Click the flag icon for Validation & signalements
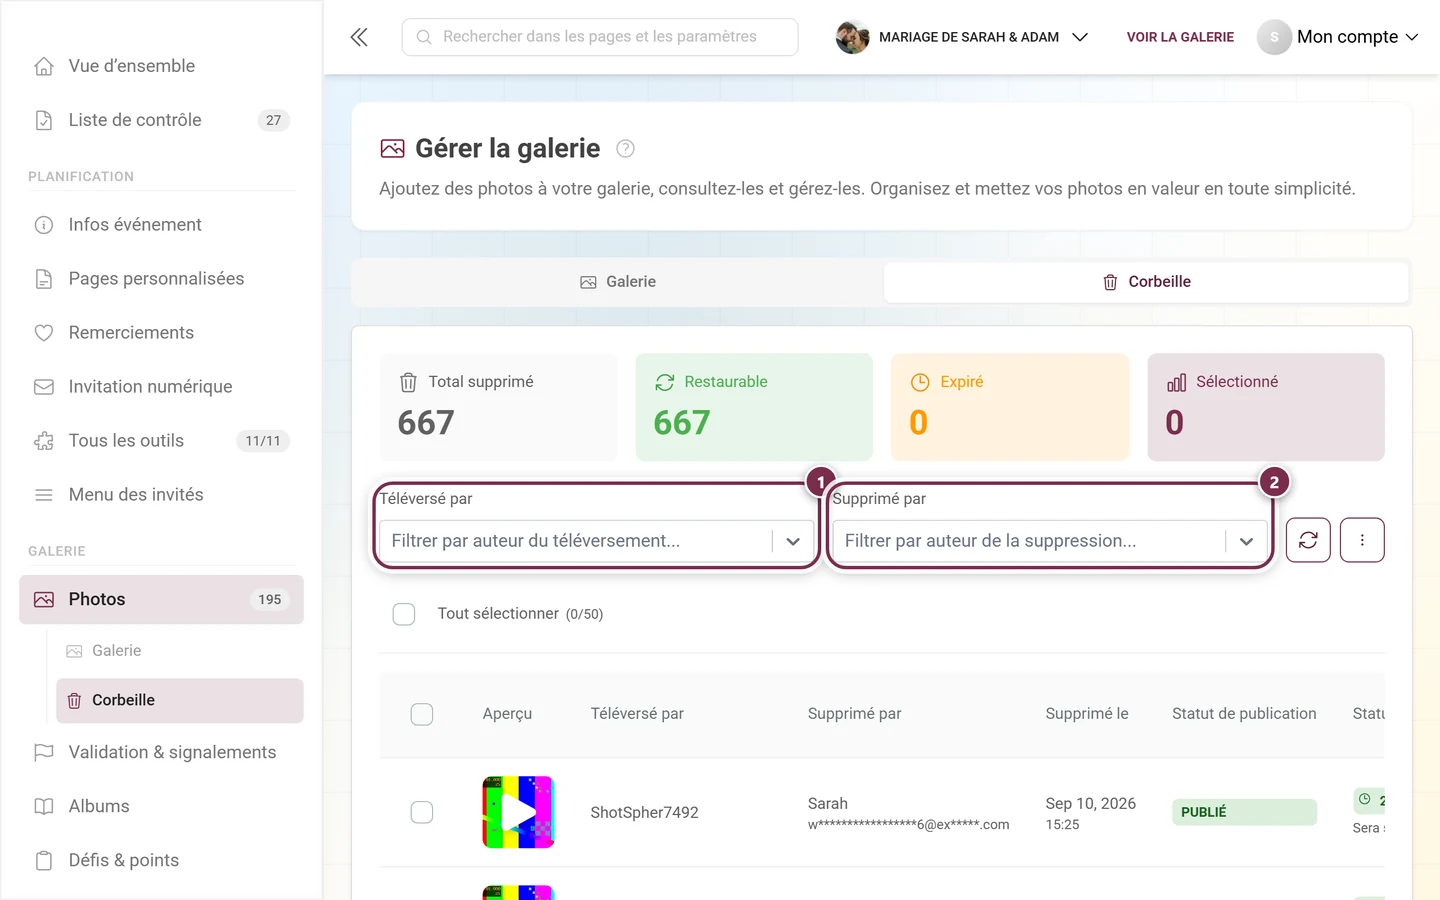Screen dimensions: 1440x900 pyautogui.click(x=44, y=752)
